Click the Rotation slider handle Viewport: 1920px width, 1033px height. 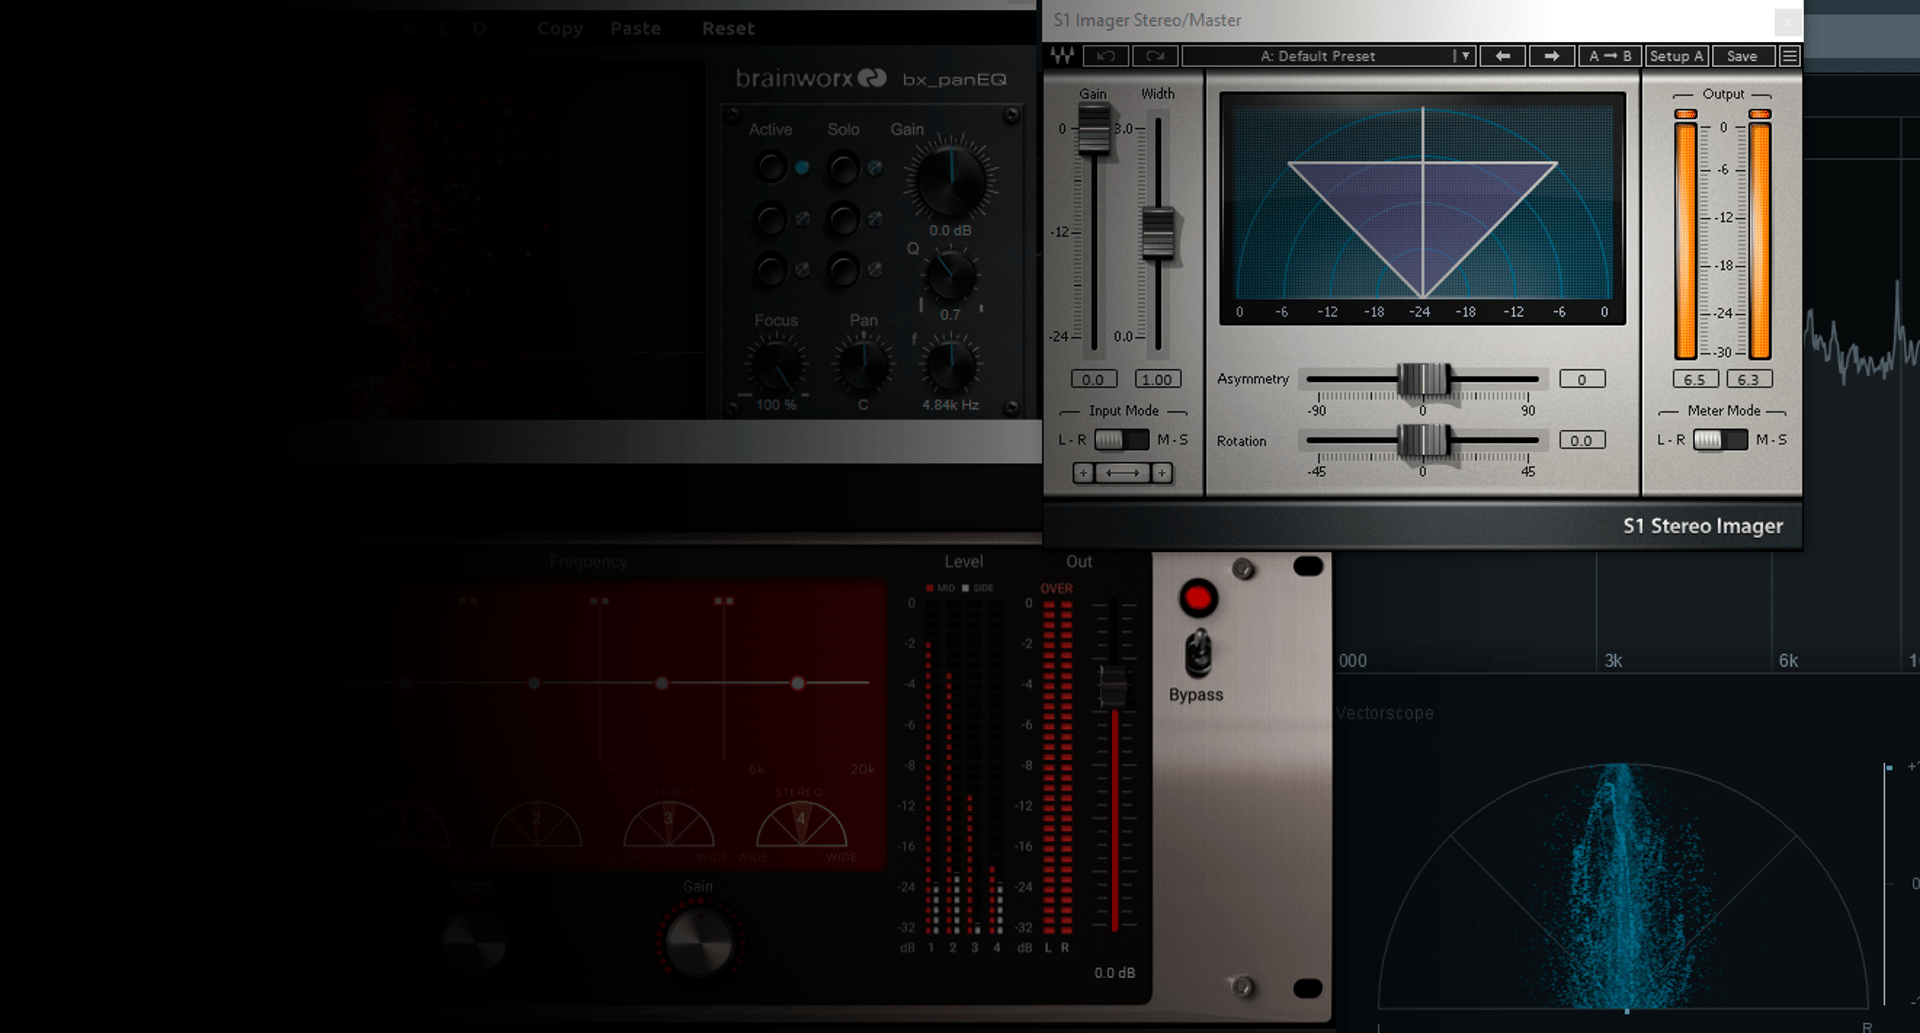(1423, 440)
